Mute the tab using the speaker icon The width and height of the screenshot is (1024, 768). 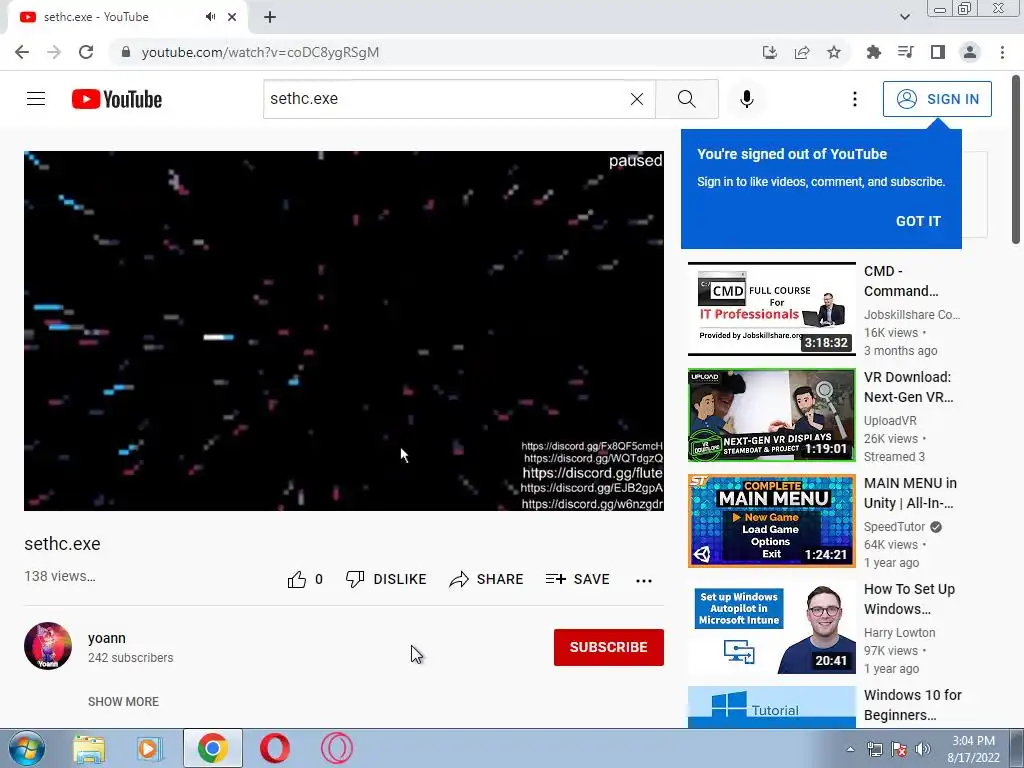click(x=210, y=17)
